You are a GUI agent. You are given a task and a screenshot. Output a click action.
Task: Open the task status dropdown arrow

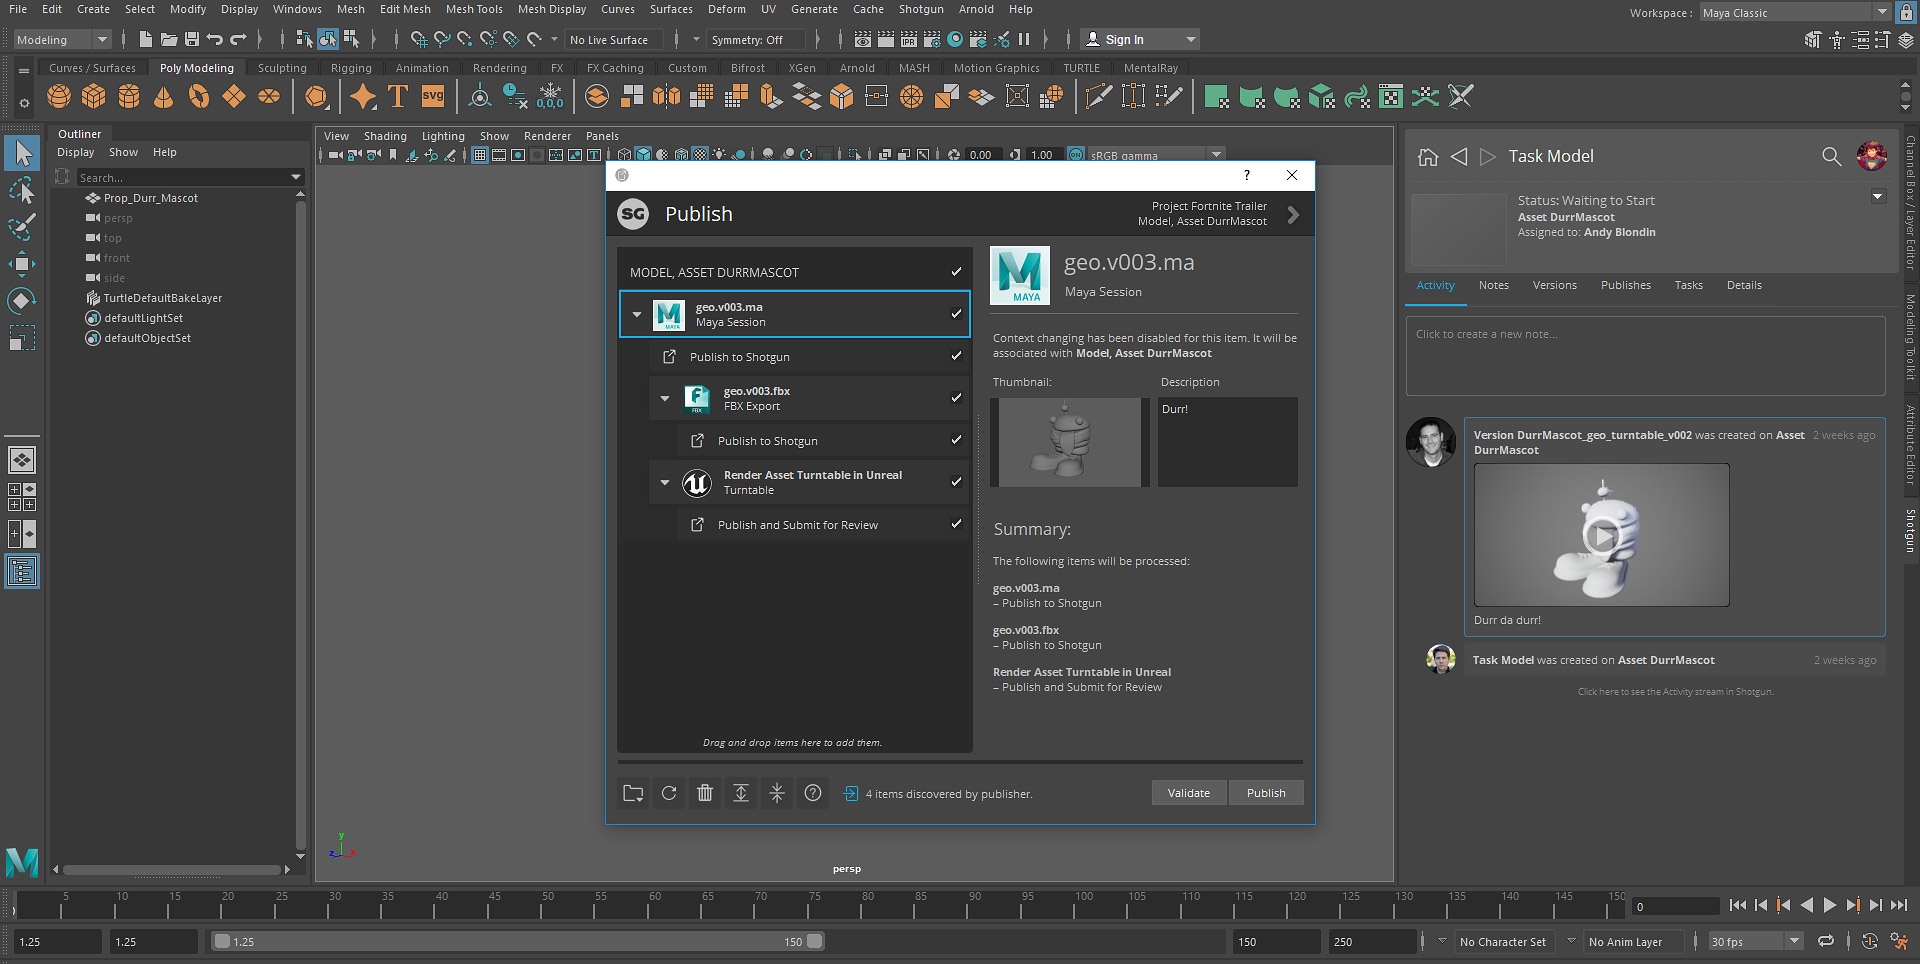click(x=1878, y=197)
